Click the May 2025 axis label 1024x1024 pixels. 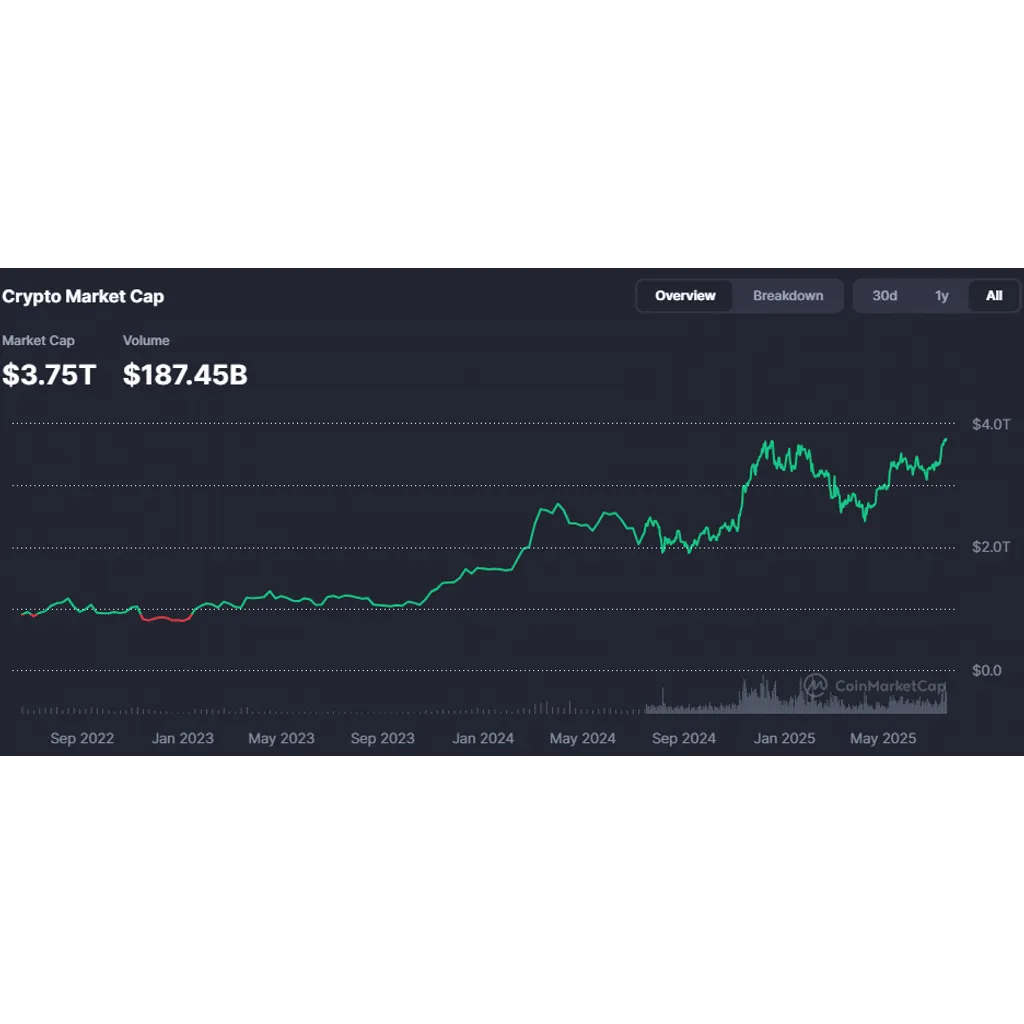(x=882, y=738)
